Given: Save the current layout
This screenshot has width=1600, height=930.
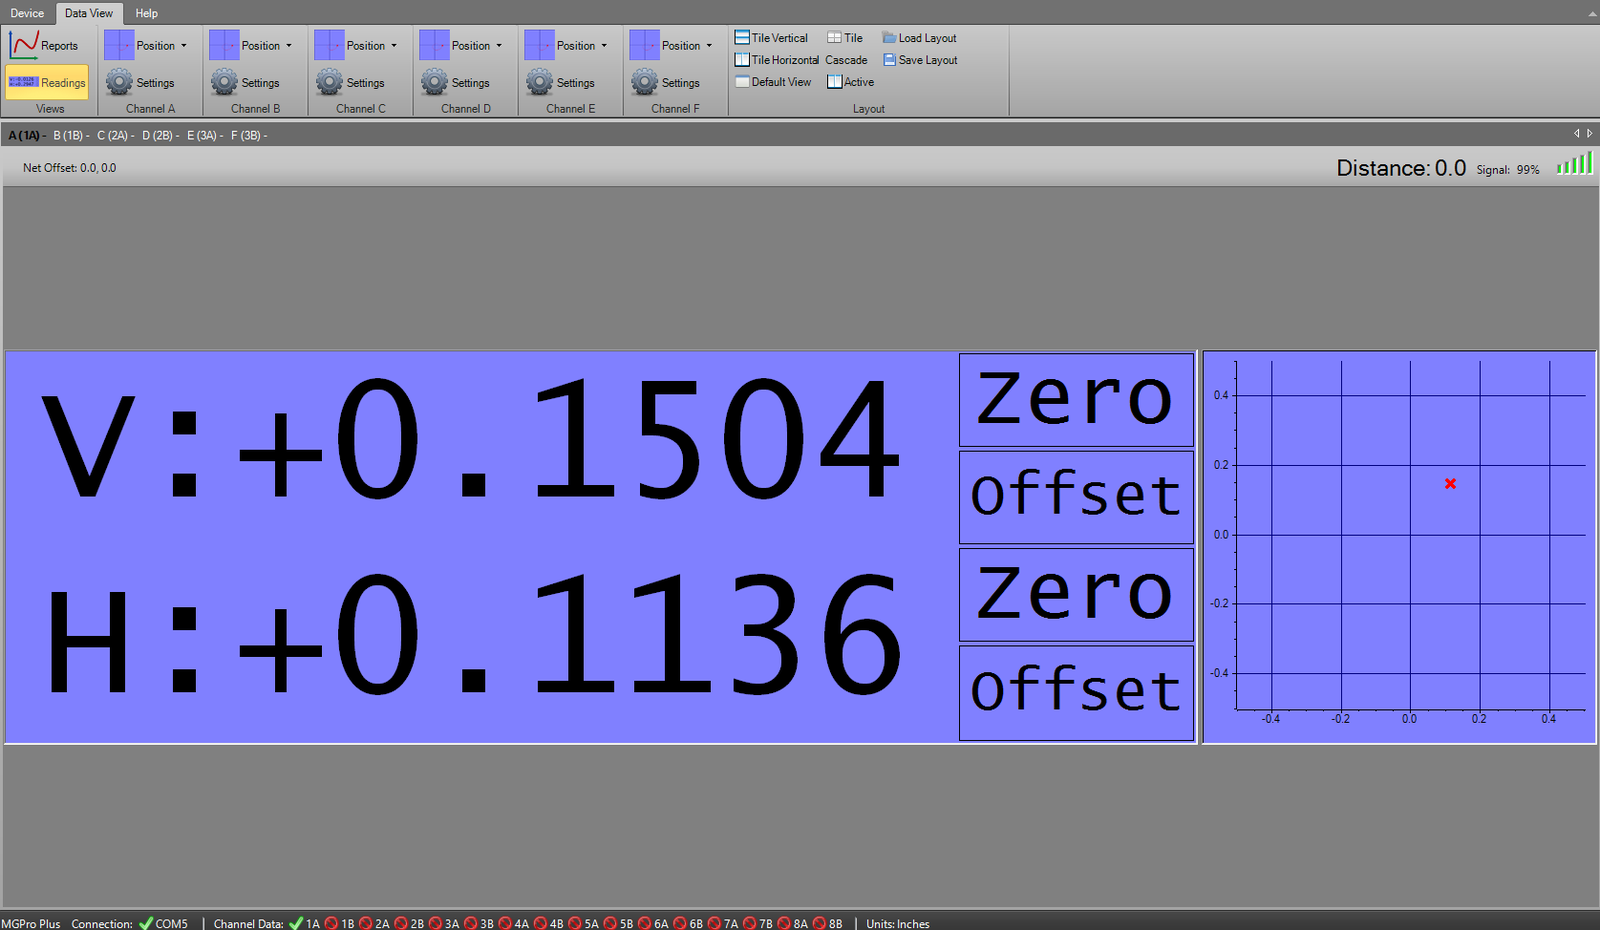Looking at the screenshot, I should pyautogui.click(x=920, y=60).
